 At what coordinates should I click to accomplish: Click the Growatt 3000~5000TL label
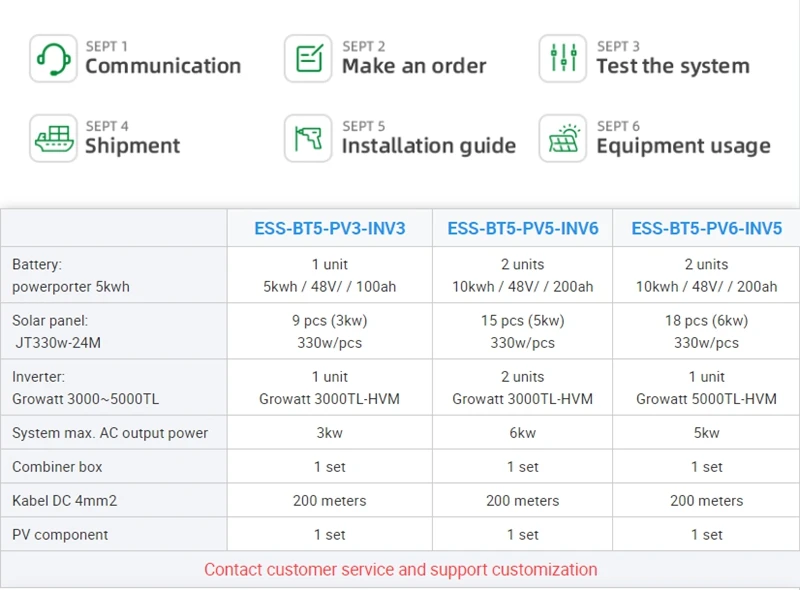pos(85,399)
